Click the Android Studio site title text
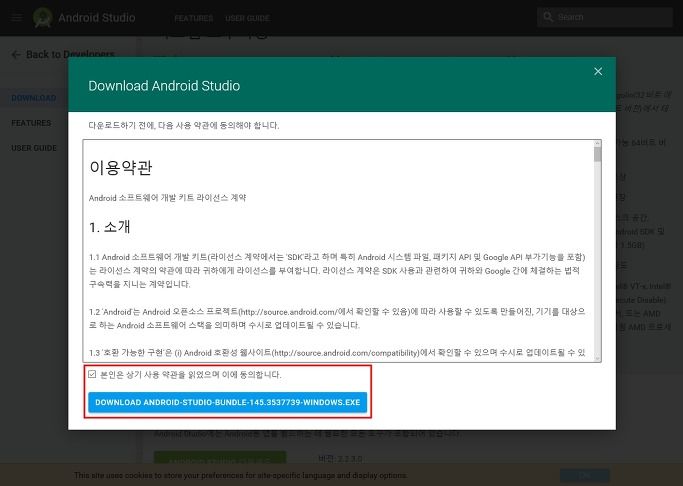683x486 pixels. tap(97, 18)
